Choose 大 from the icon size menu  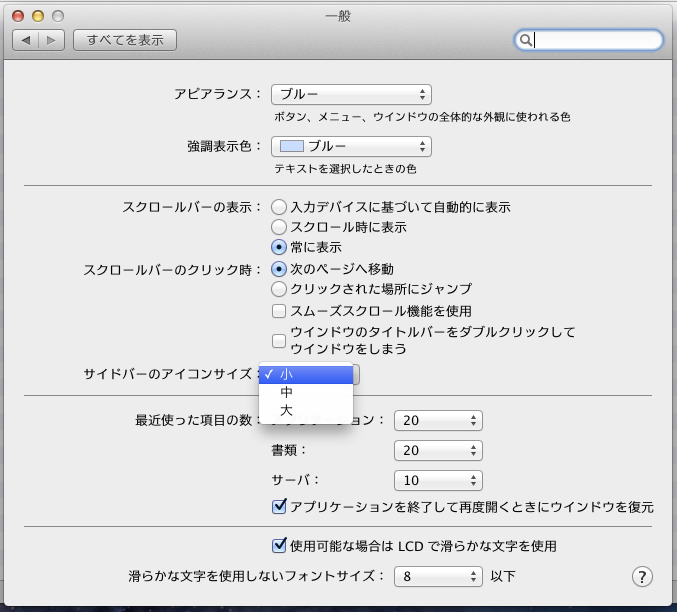click(x=287, y=410)
